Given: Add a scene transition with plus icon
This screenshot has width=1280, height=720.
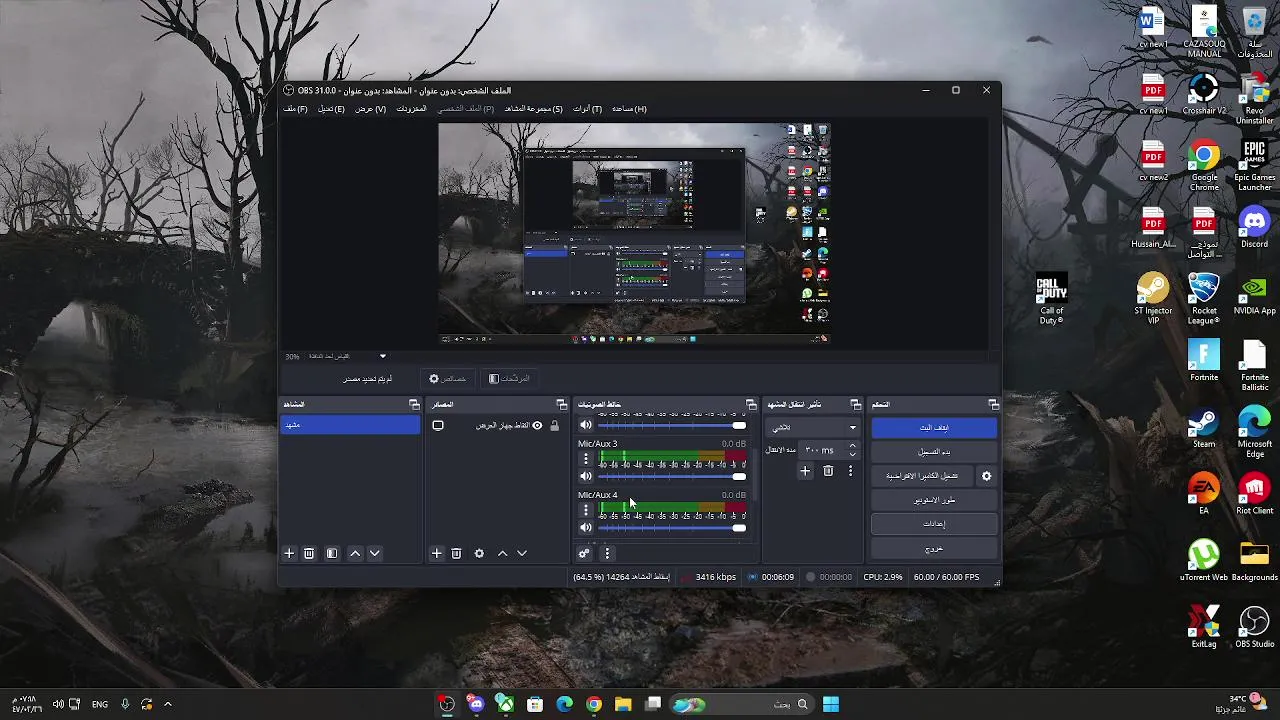Looking at the screenshot, I should tap(805, 471).
